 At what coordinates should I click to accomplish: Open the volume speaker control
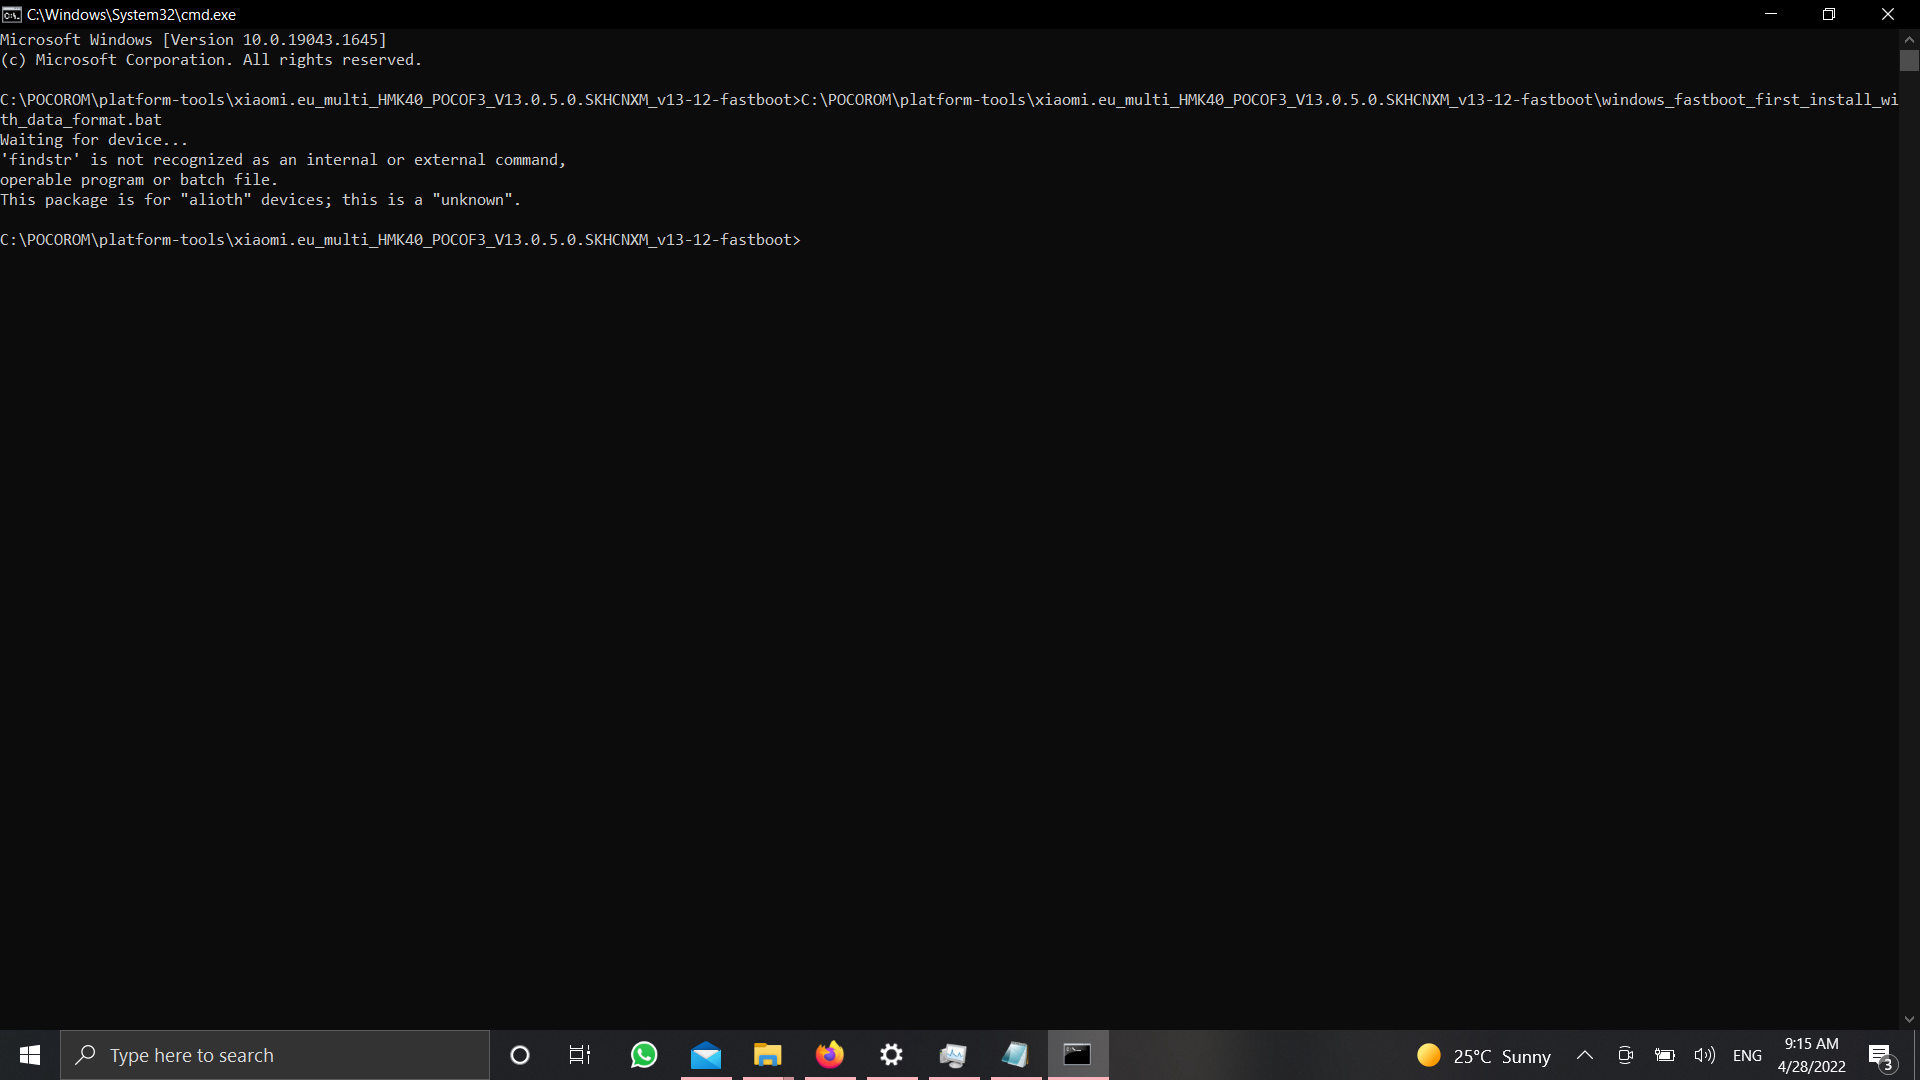(1704, 1055)
